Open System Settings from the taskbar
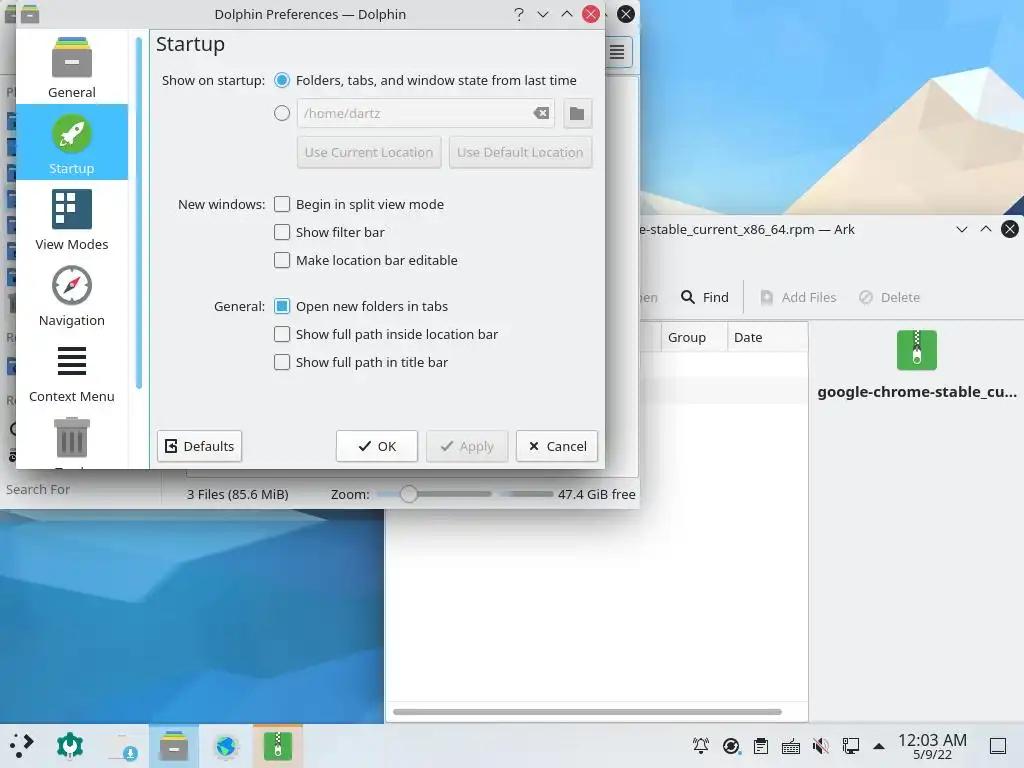 click(x=70, y=745)
